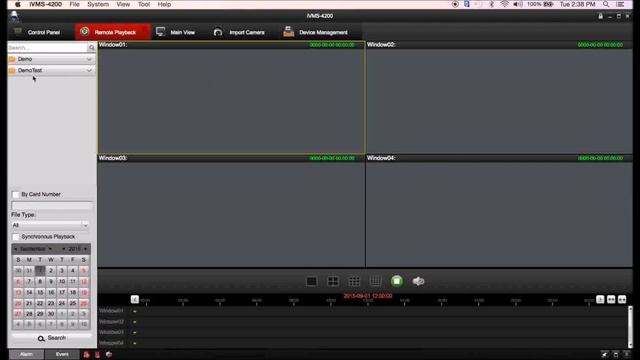Select September 25 on the calendar
This screenshot has height=360, width=640.
pyautogui.click(x=73, y=303)
